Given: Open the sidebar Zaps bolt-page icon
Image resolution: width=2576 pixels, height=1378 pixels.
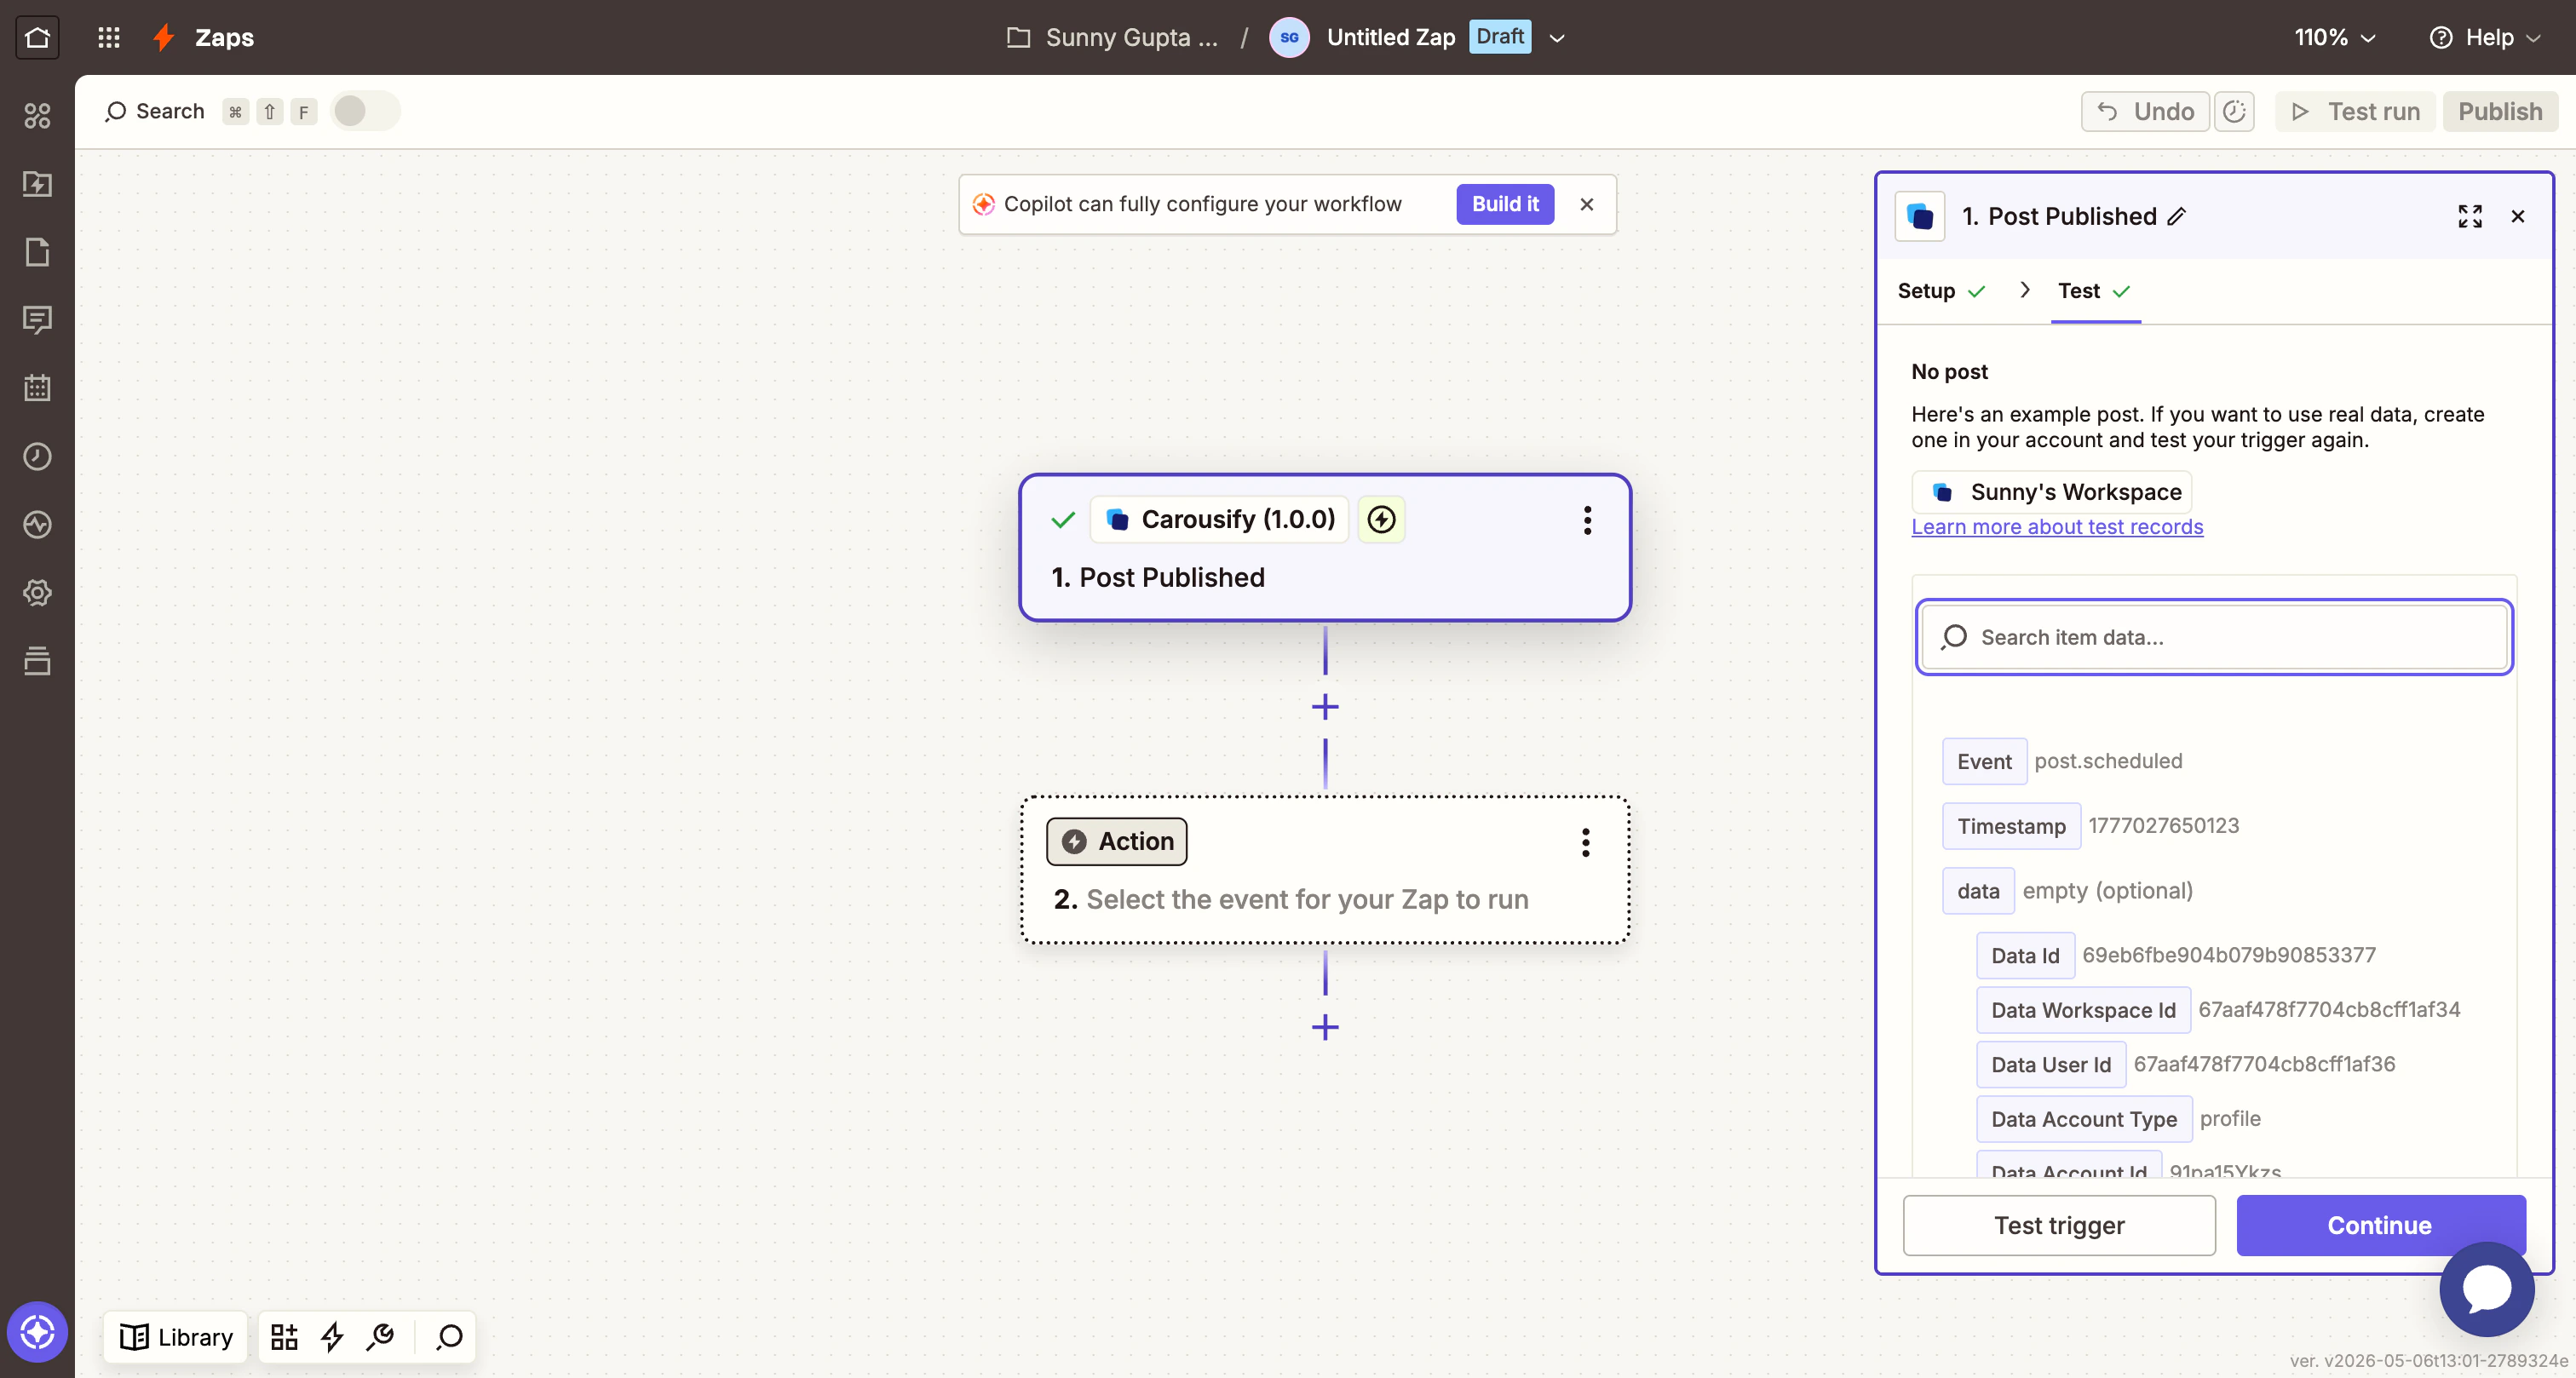Looking at the screenshot, I should (37, 184).
